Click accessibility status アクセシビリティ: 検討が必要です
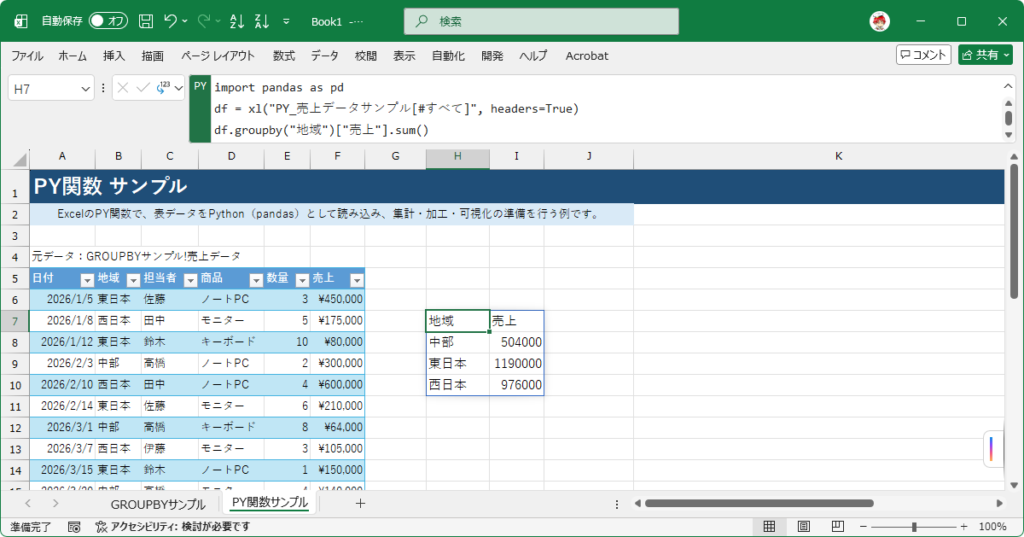 coord(172,527)
